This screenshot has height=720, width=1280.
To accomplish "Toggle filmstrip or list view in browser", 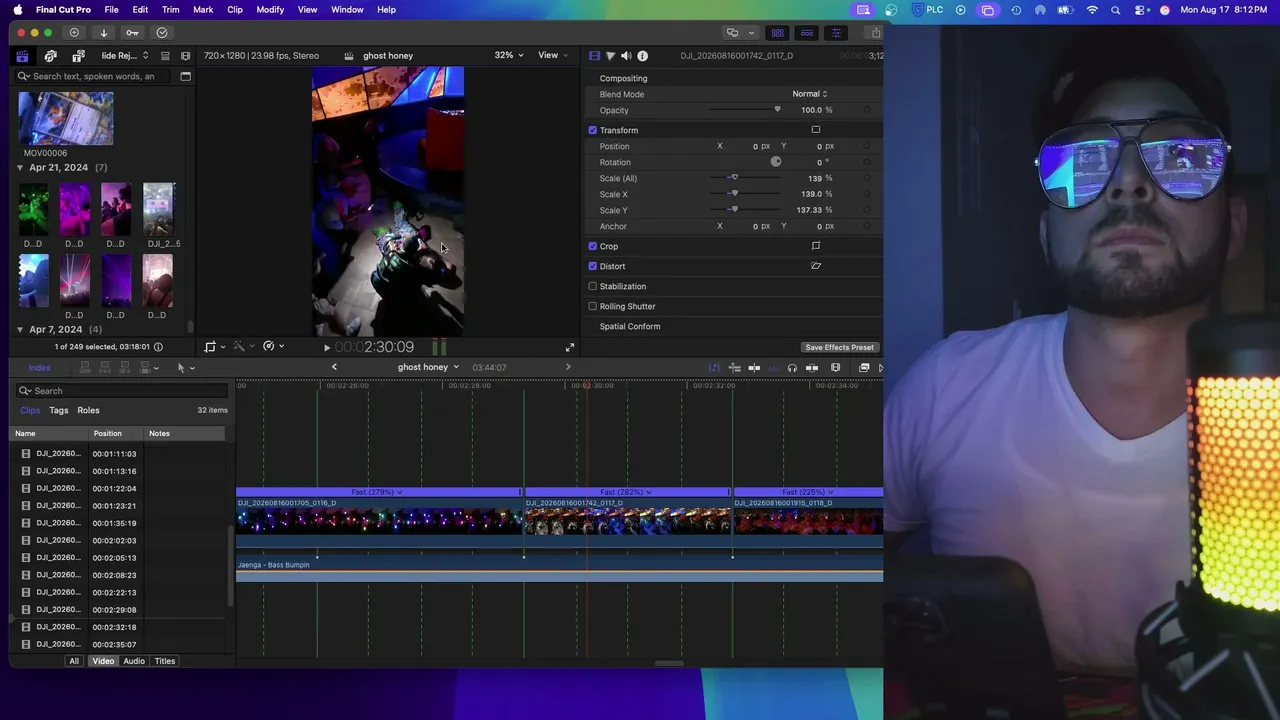I will pyautogui.click(x=165, y=56).
